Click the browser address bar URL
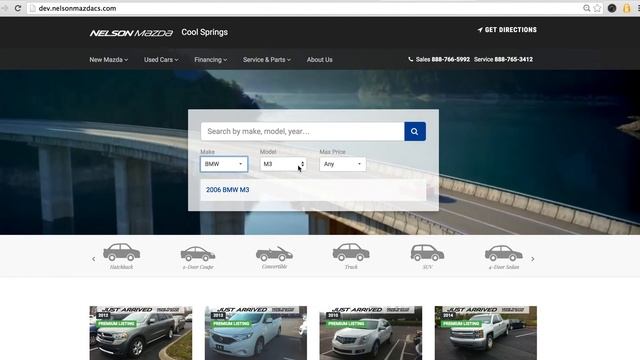This screenshot has height=360, width=640. click(x=77, y=8)
